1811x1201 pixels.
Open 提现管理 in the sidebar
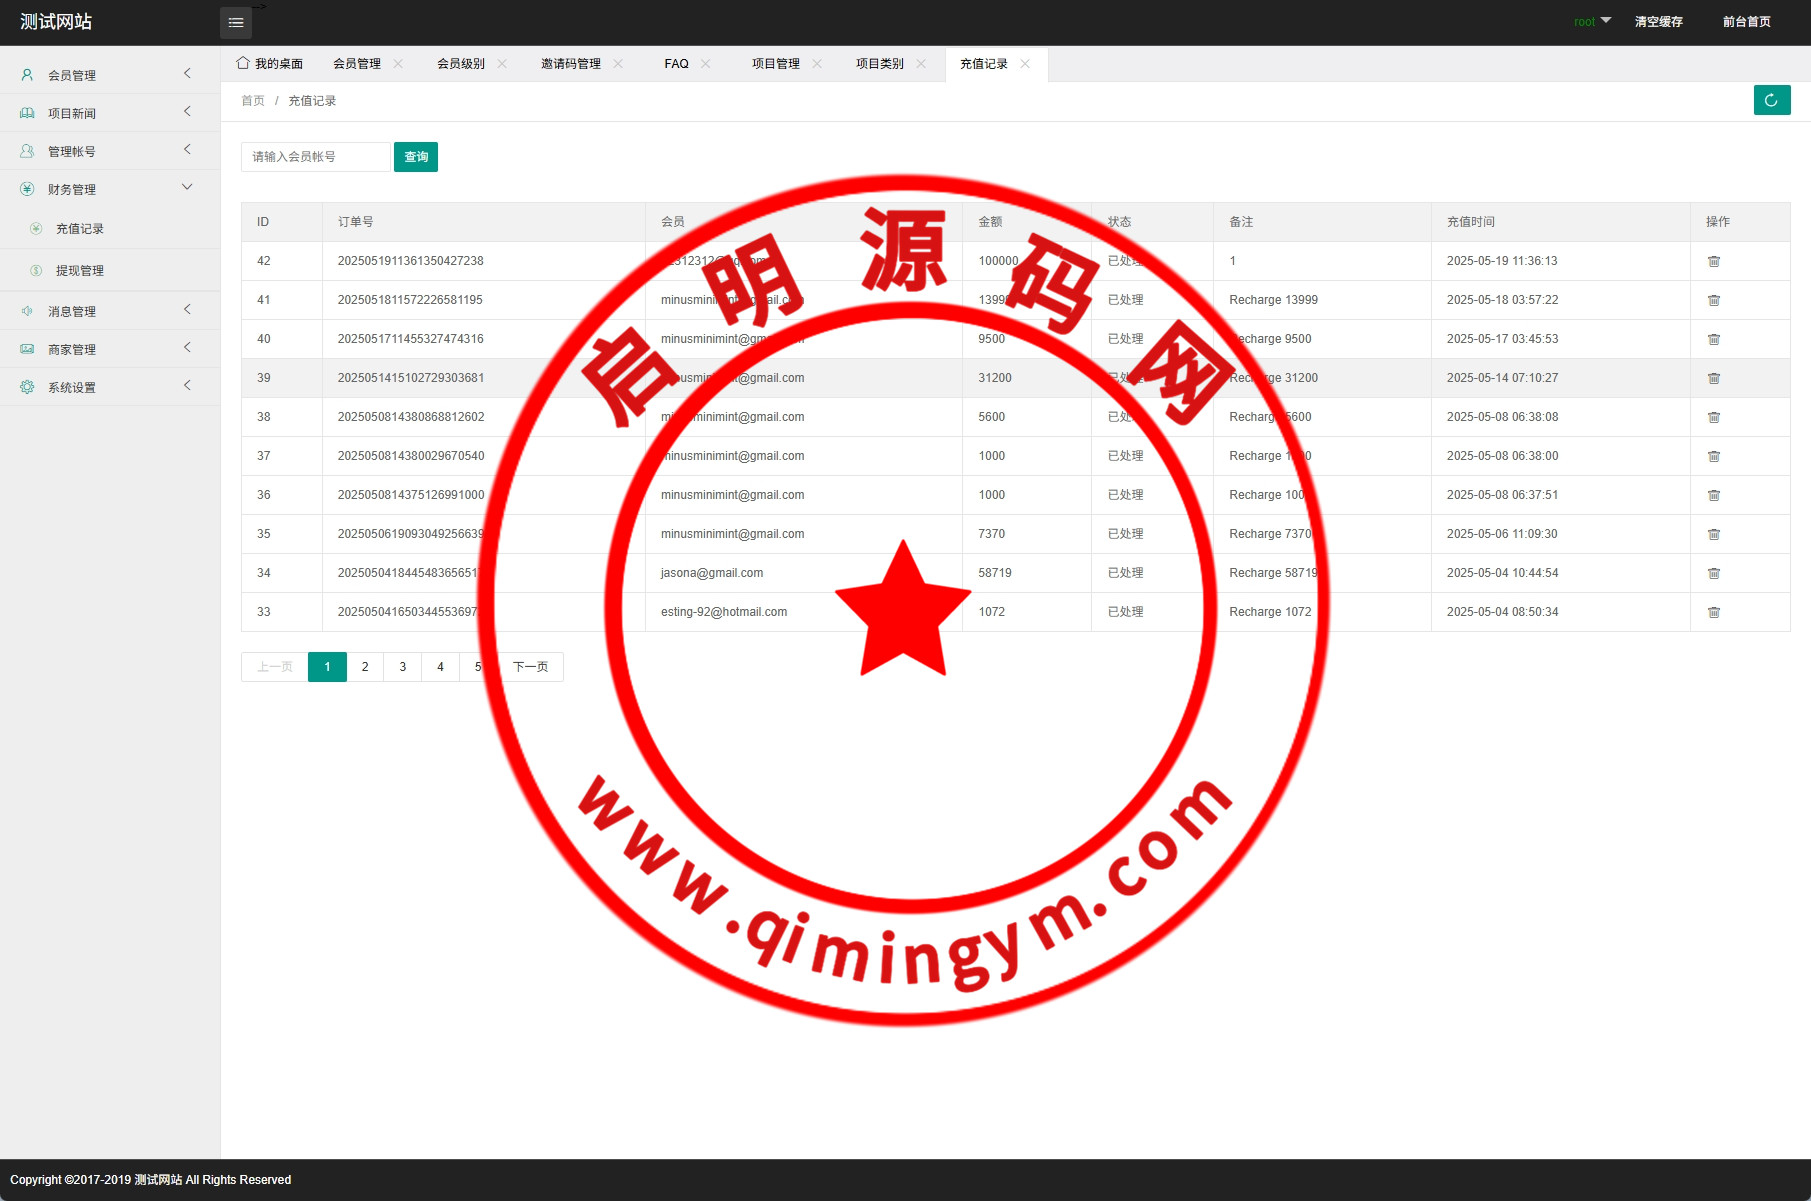coord(80,271)
